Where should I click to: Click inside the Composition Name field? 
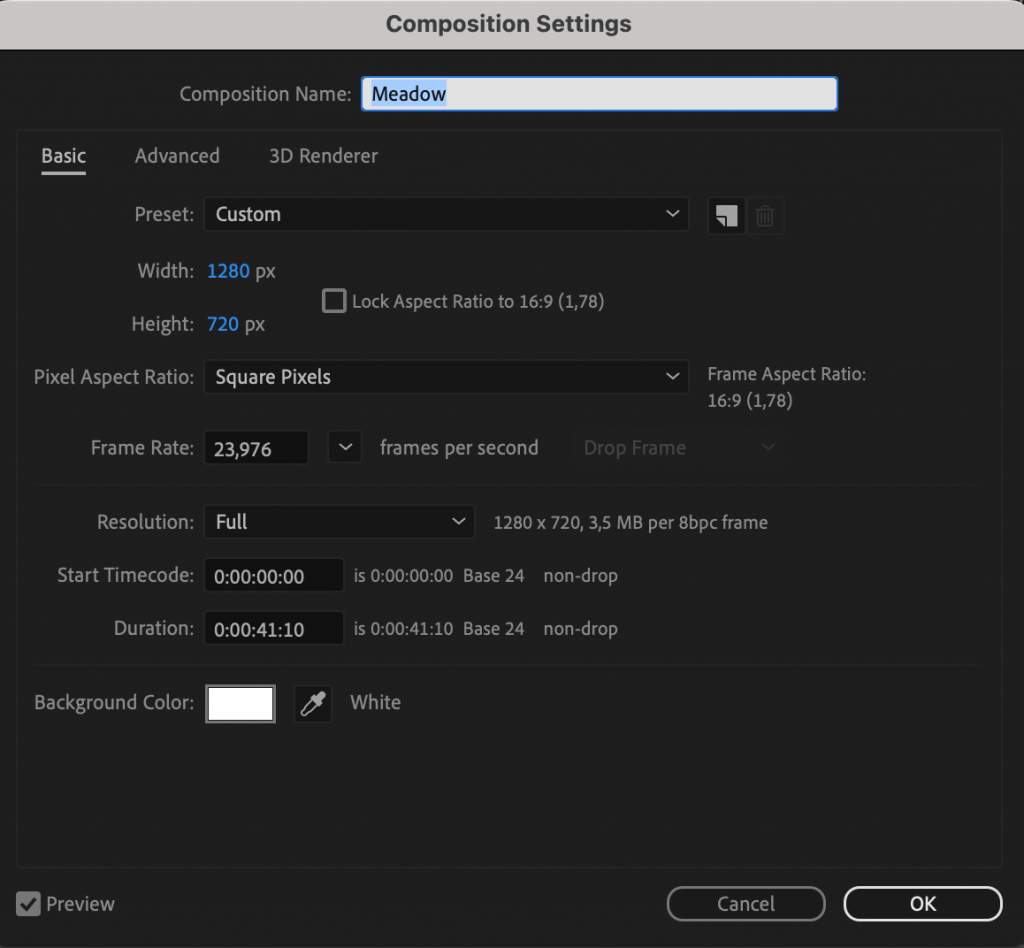point(599,93)
